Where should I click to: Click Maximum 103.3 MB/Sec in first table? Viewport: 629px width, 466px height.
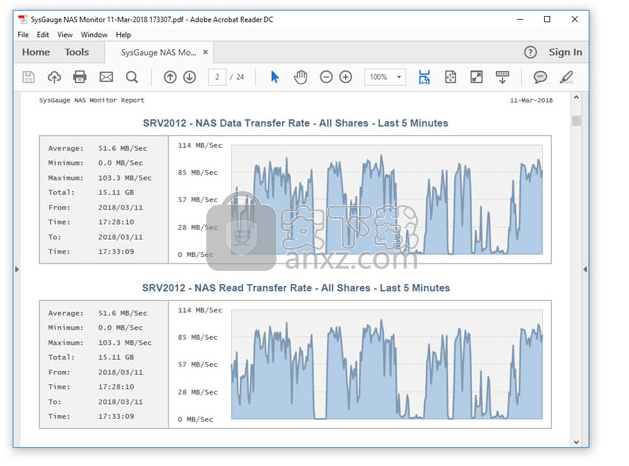pyautogui.click(x=100, y=178)
